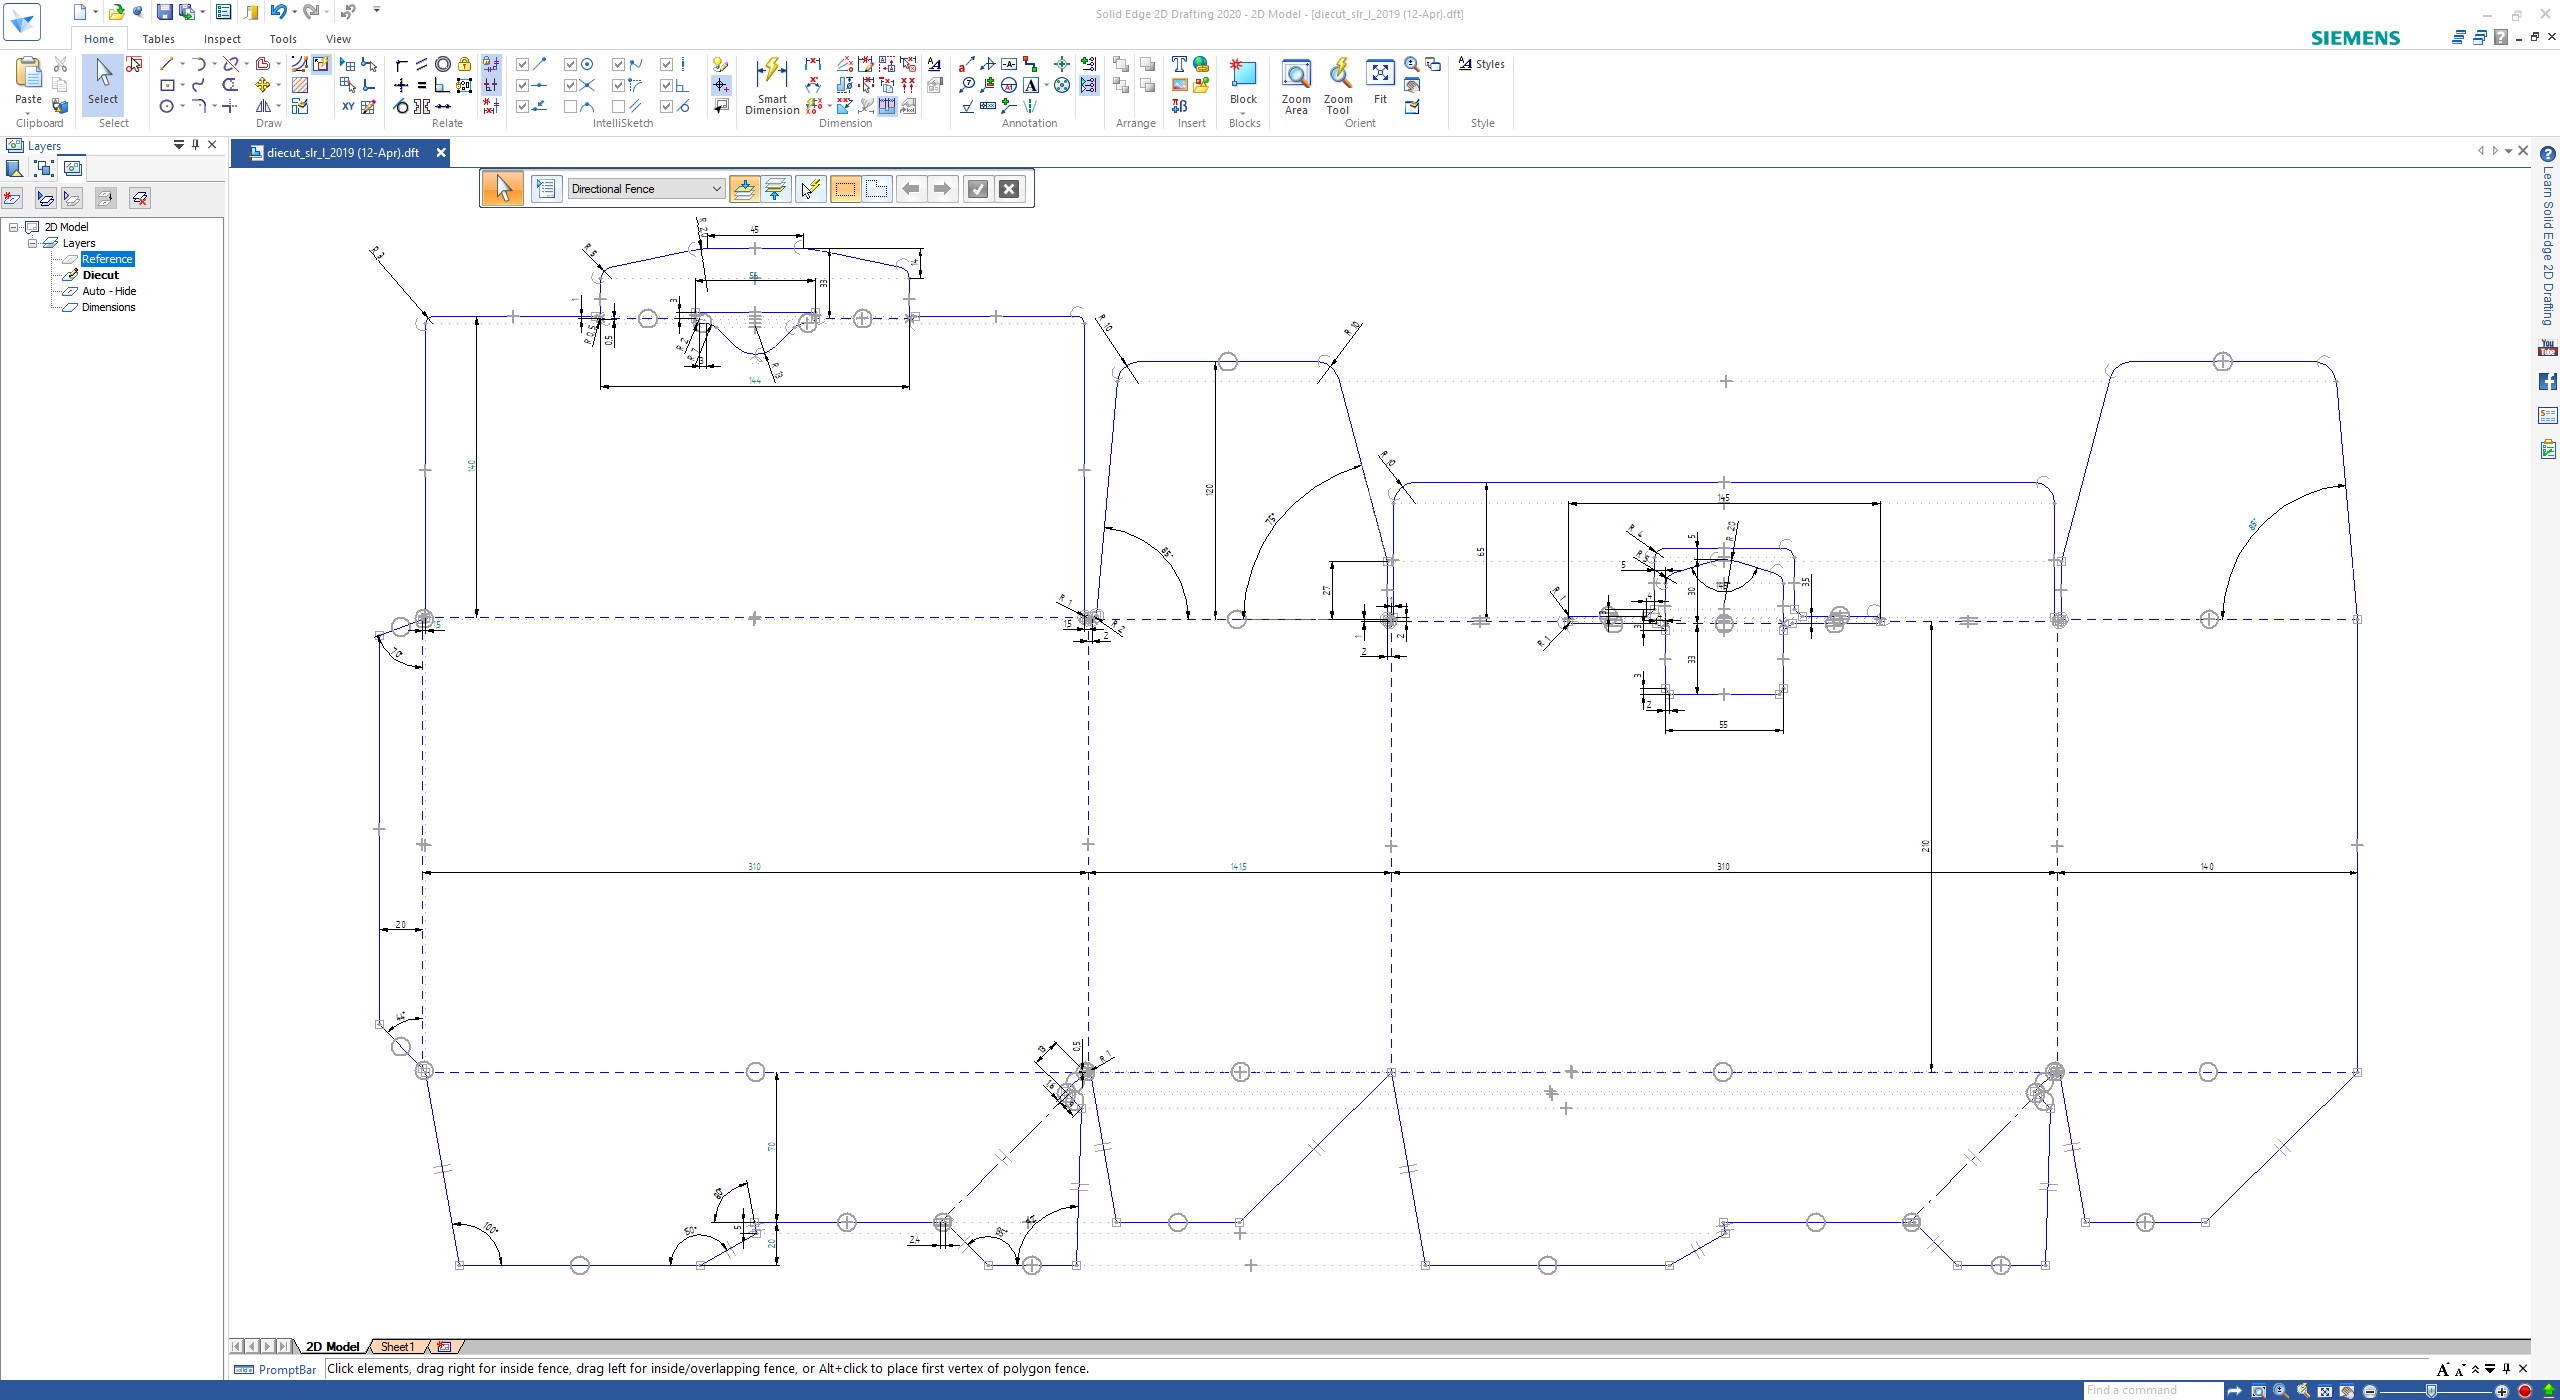Screen dimensions: 2560x1400
Task: Select the Text annotation tool
Action: 1179,64
